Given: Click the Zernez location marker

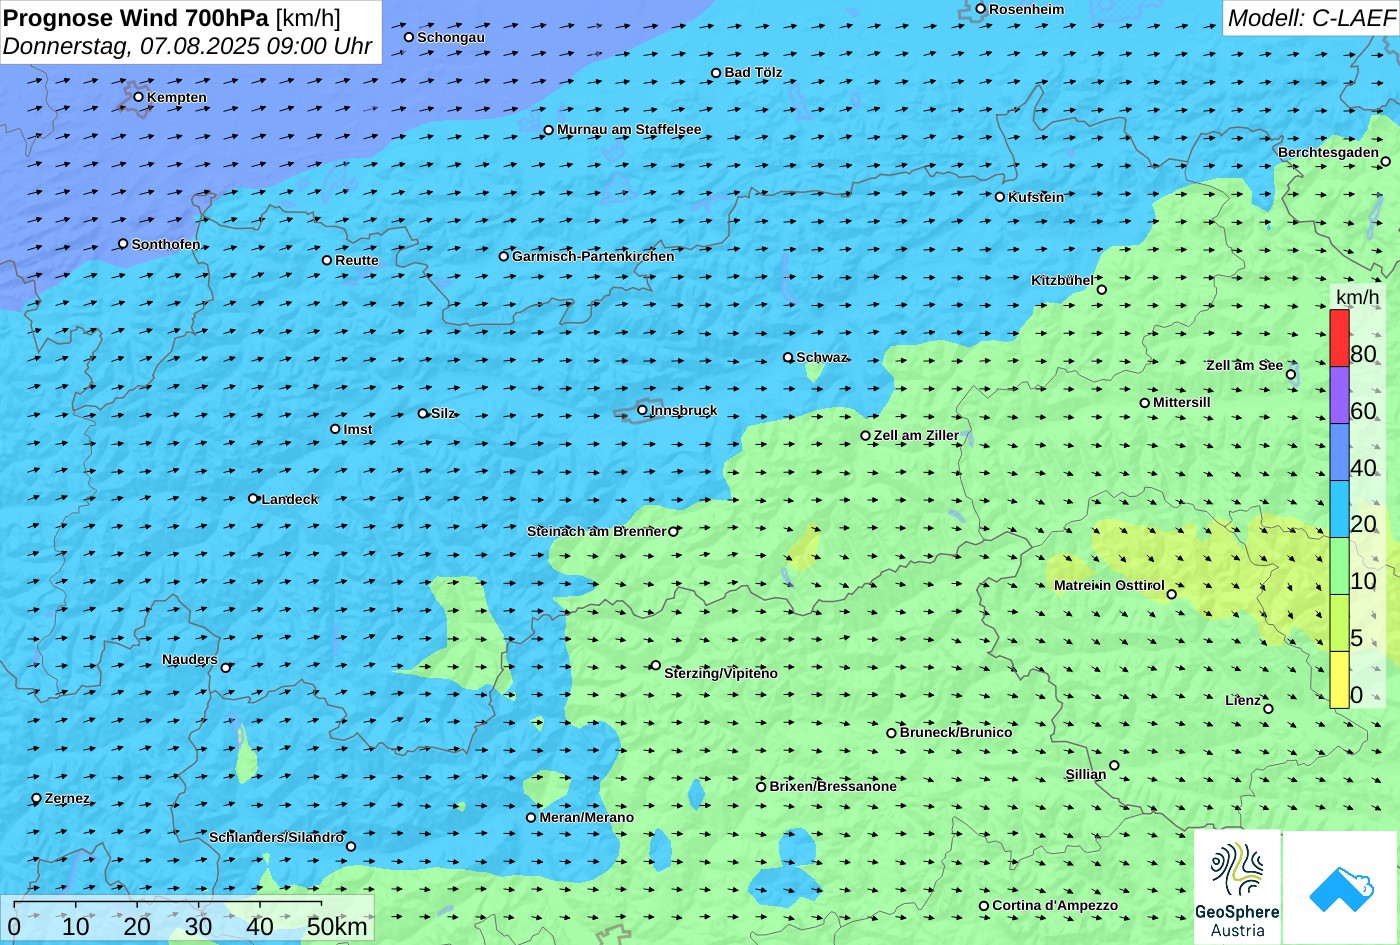Looking at the screenshot, I should point(37,798).
